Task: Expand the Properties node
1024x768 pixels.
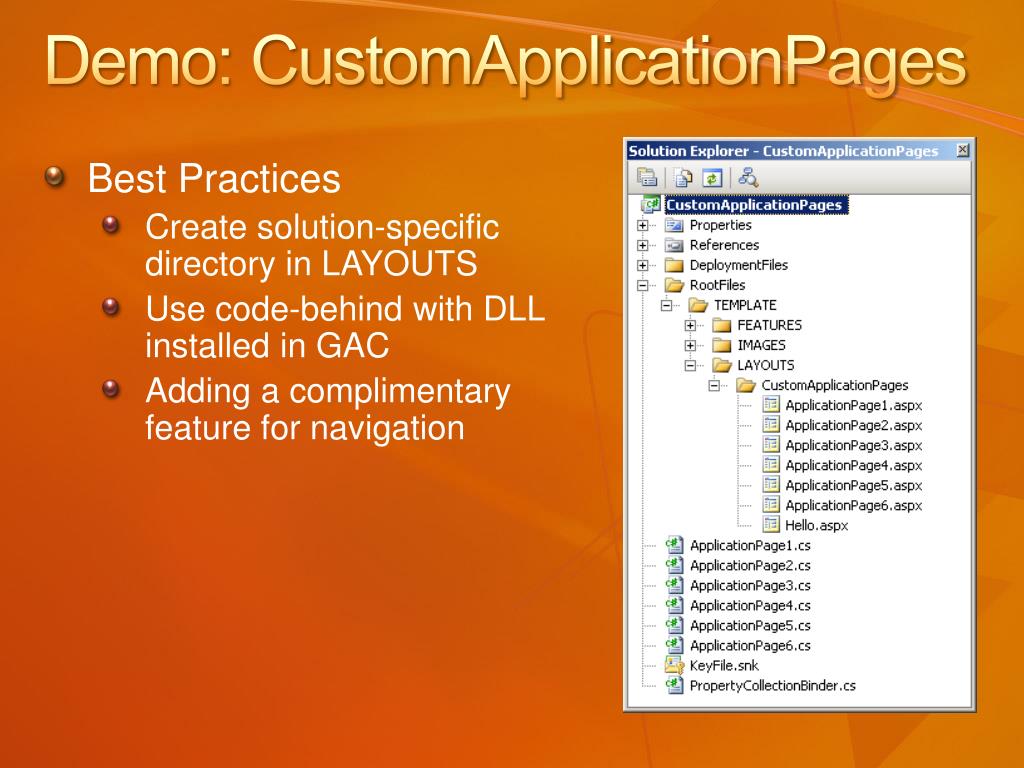Action: pos(643,225)
